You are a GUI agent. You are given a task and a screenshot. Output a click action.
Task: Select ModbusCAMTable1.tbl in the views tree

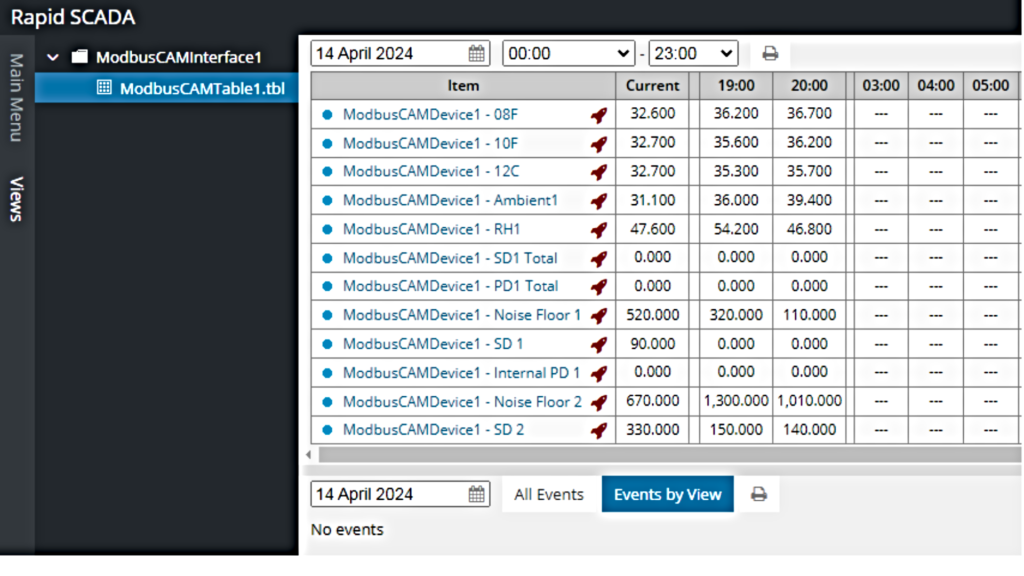click(x=202, y=88)
